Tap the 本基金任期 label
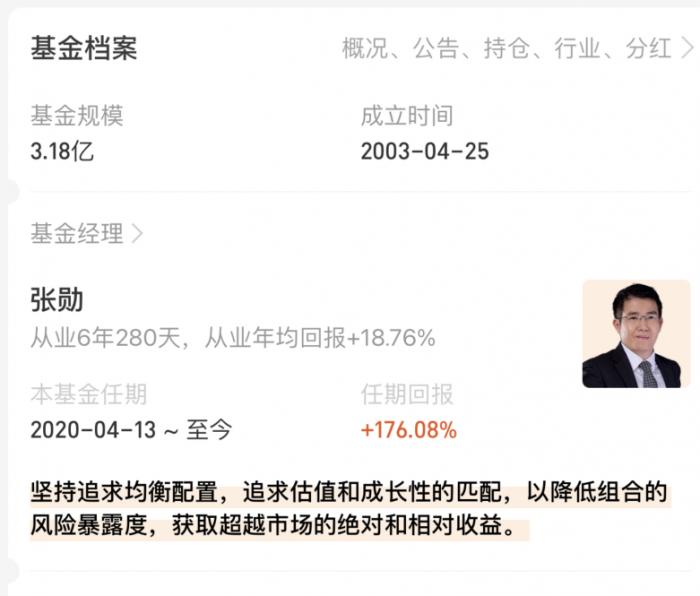Viewport: 700px width, 596px height. click(88, 394)
